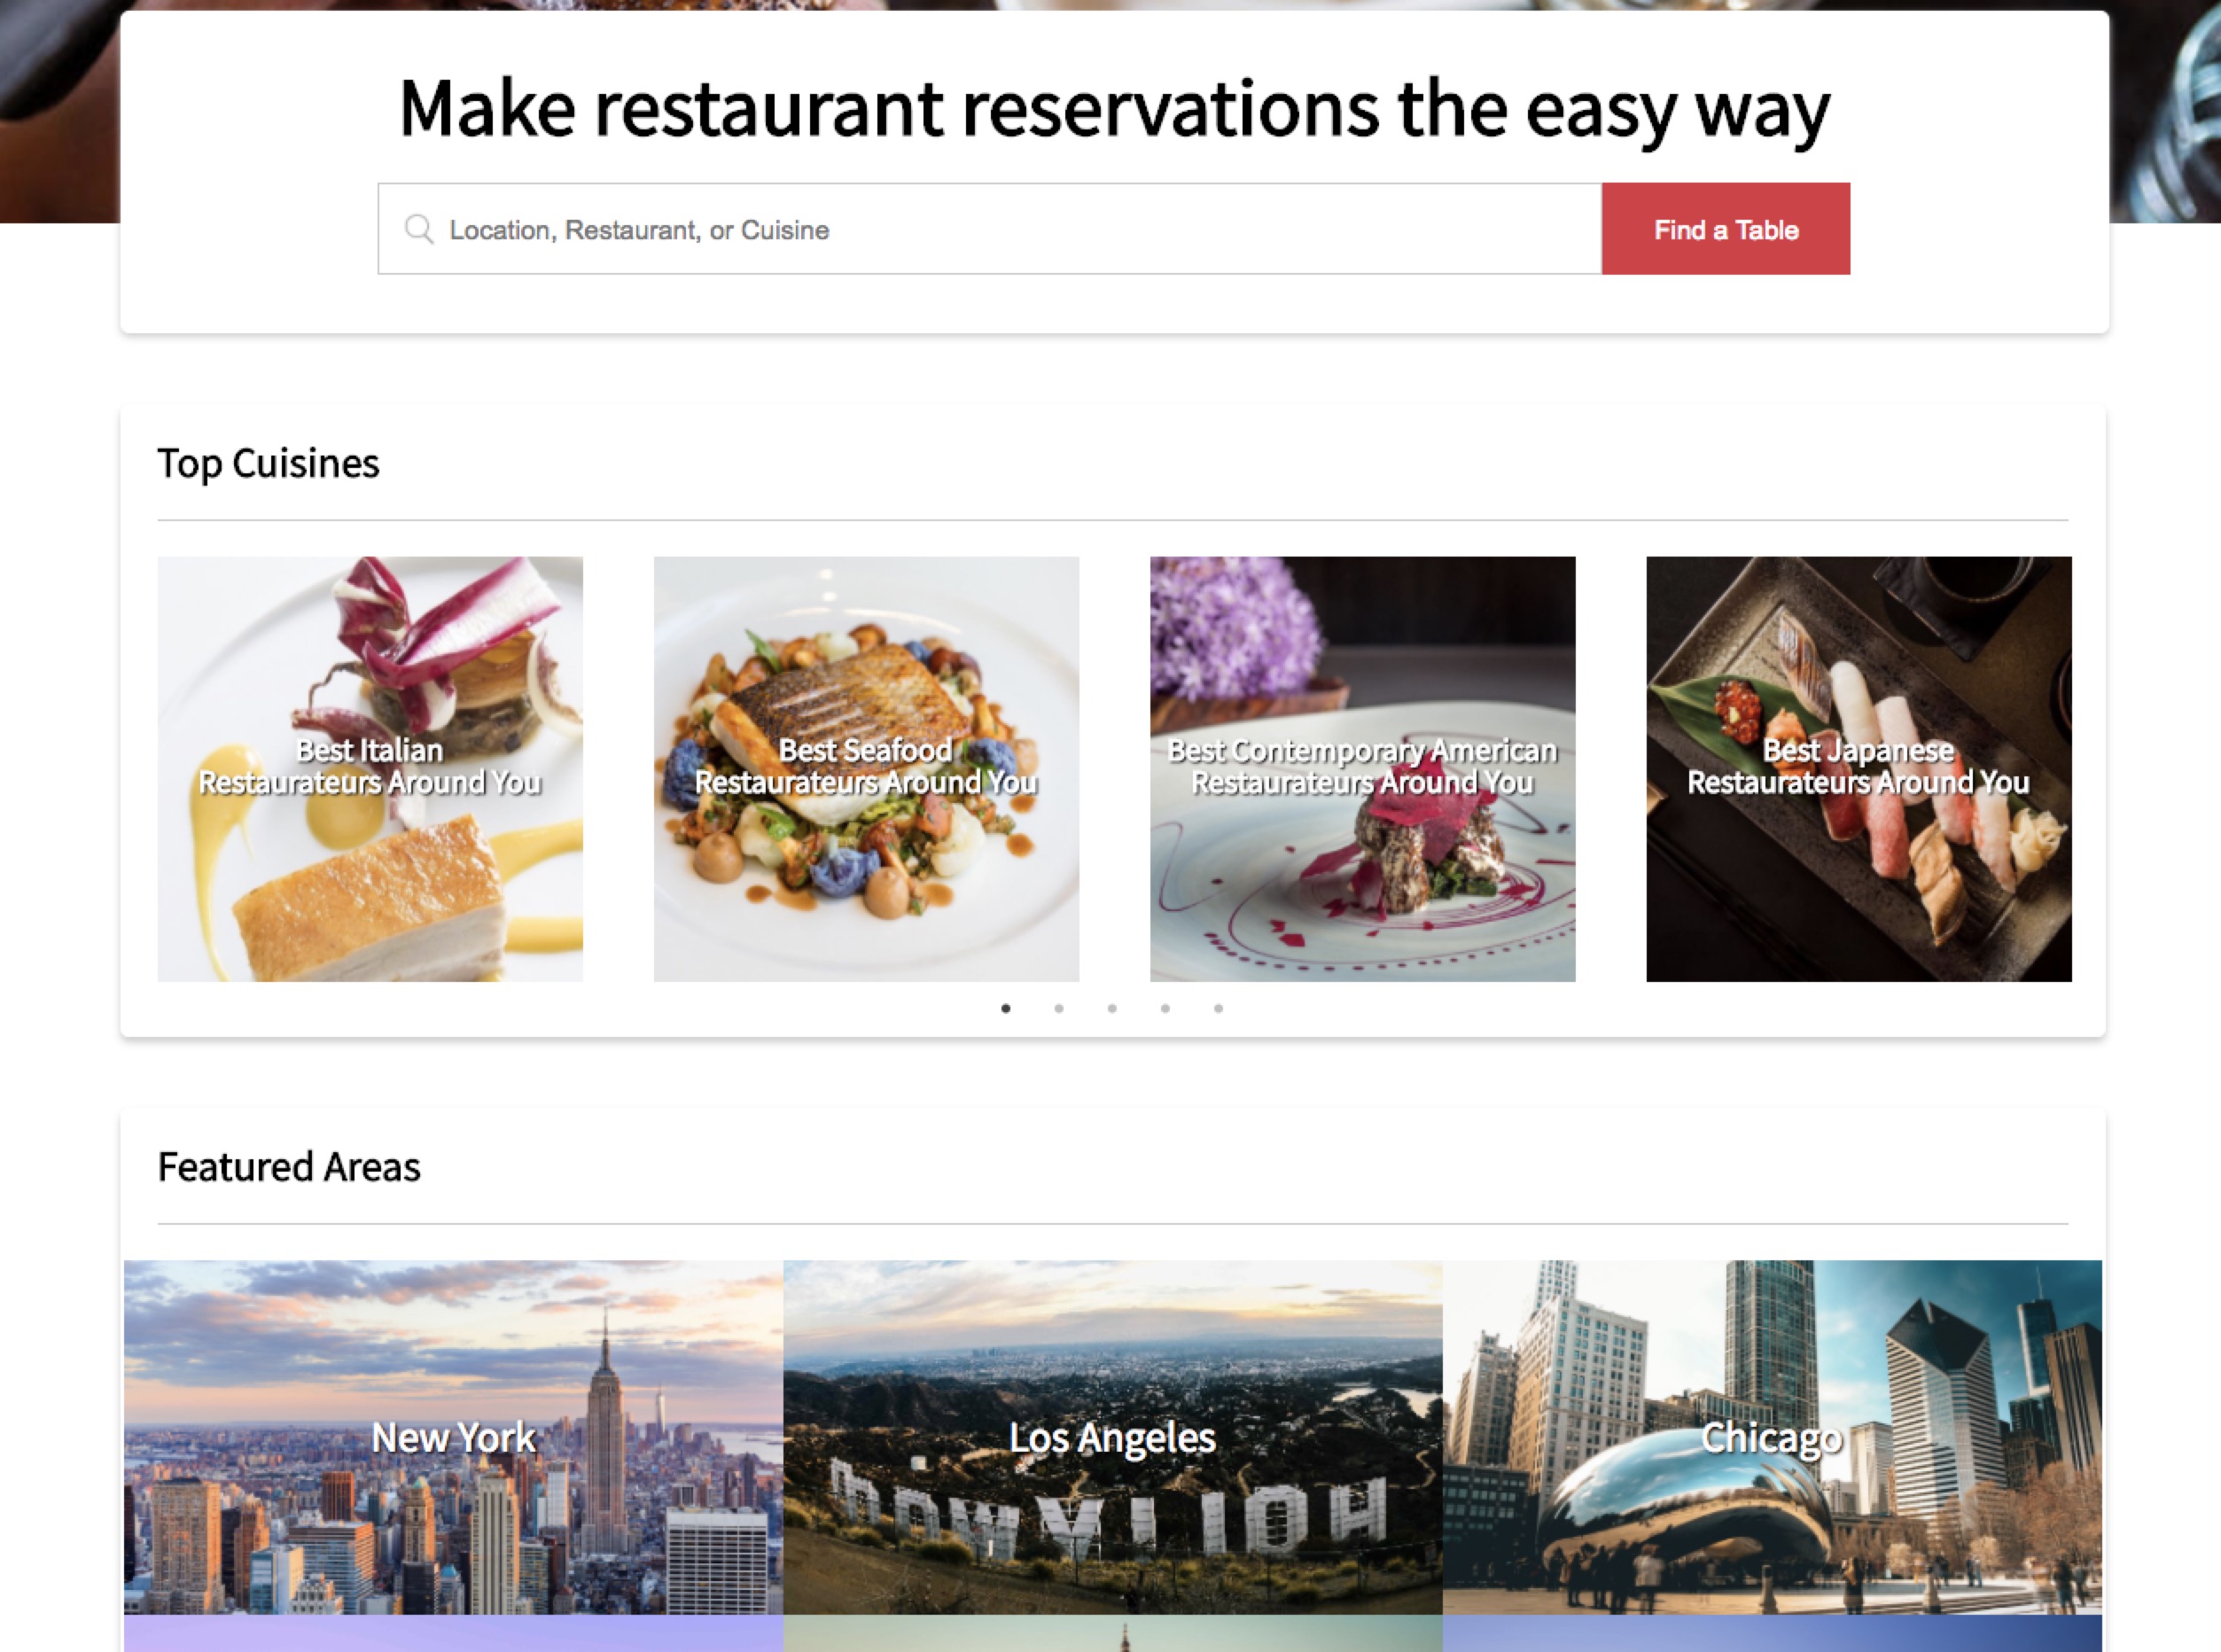Open Best Italian Restaurateurs Around You card

pyautogui.click(x=370, y=768)
